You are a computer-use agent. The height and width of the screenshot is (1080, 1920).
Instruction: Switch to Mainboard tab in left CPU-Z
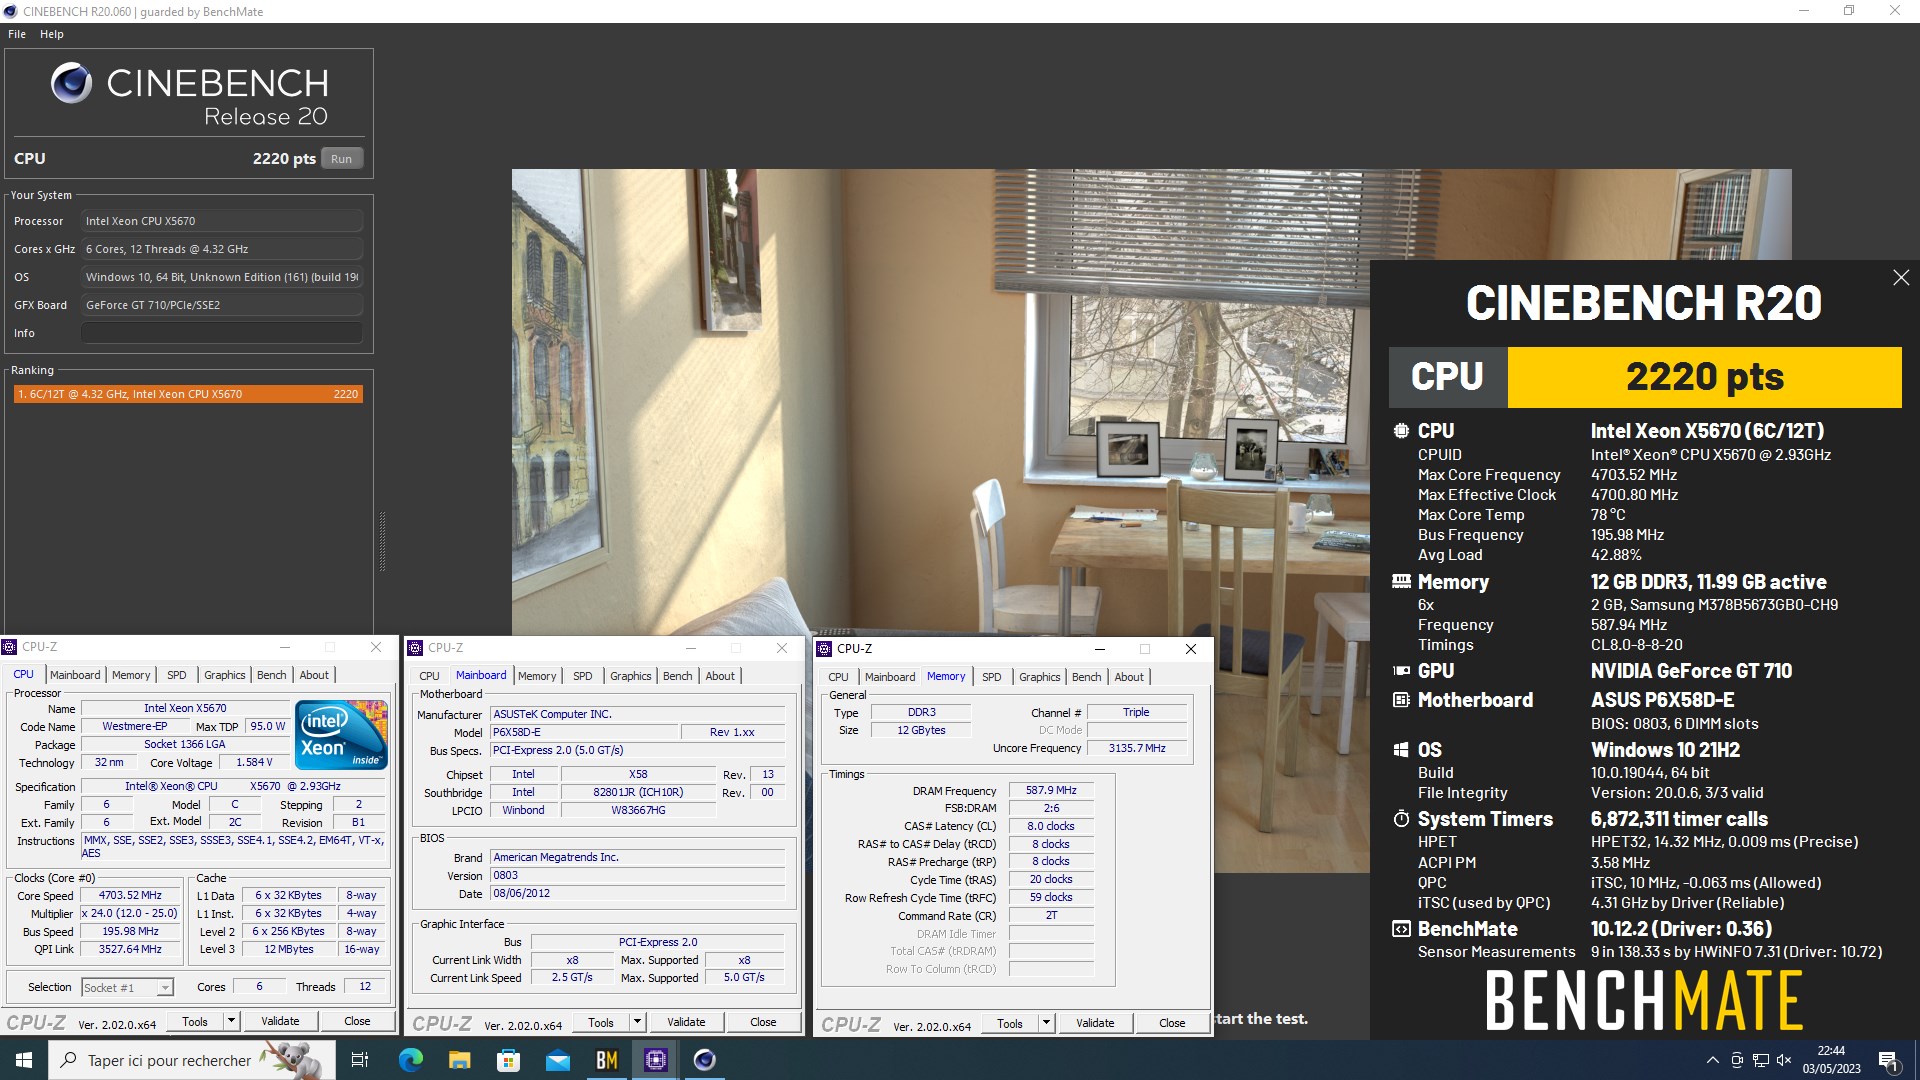(x=75, y=675)
